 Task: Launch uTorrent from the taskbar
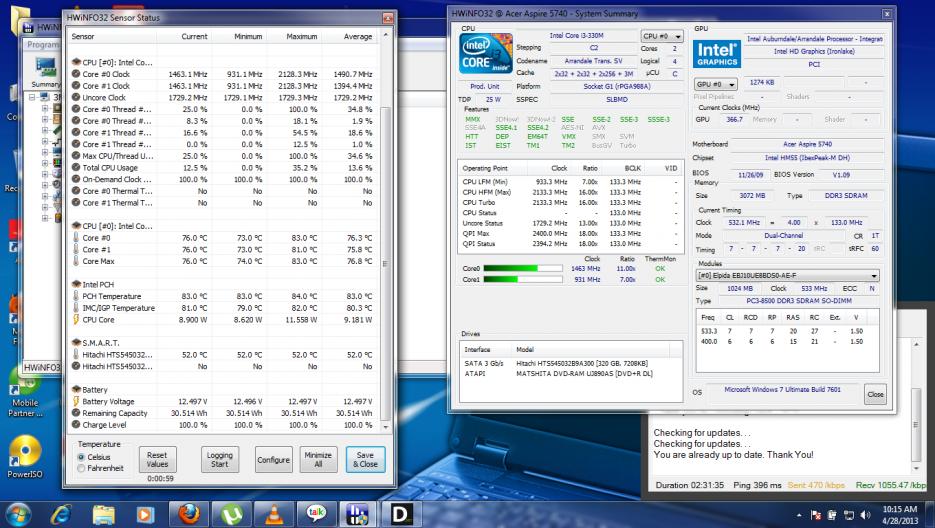tap(233, 512)
